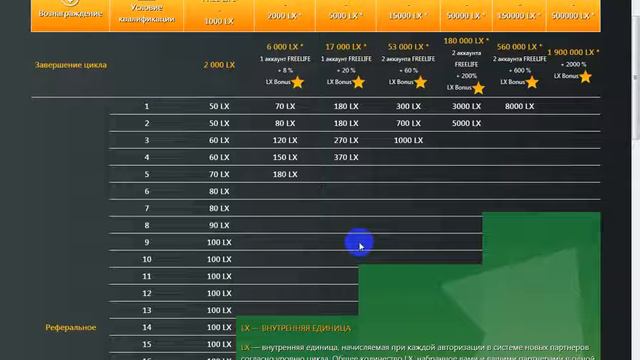This screenshot has height=360, width=640.
Task: Click the row number 15 cell
Action: (147, 344)
